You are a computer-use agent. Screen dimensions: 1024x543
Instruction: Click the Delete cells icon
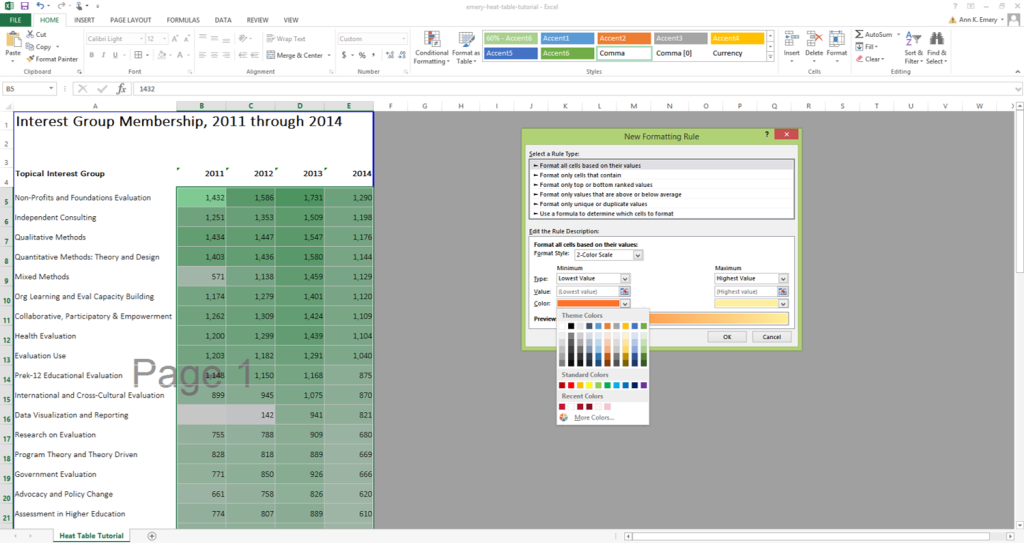tap(814, 39)
